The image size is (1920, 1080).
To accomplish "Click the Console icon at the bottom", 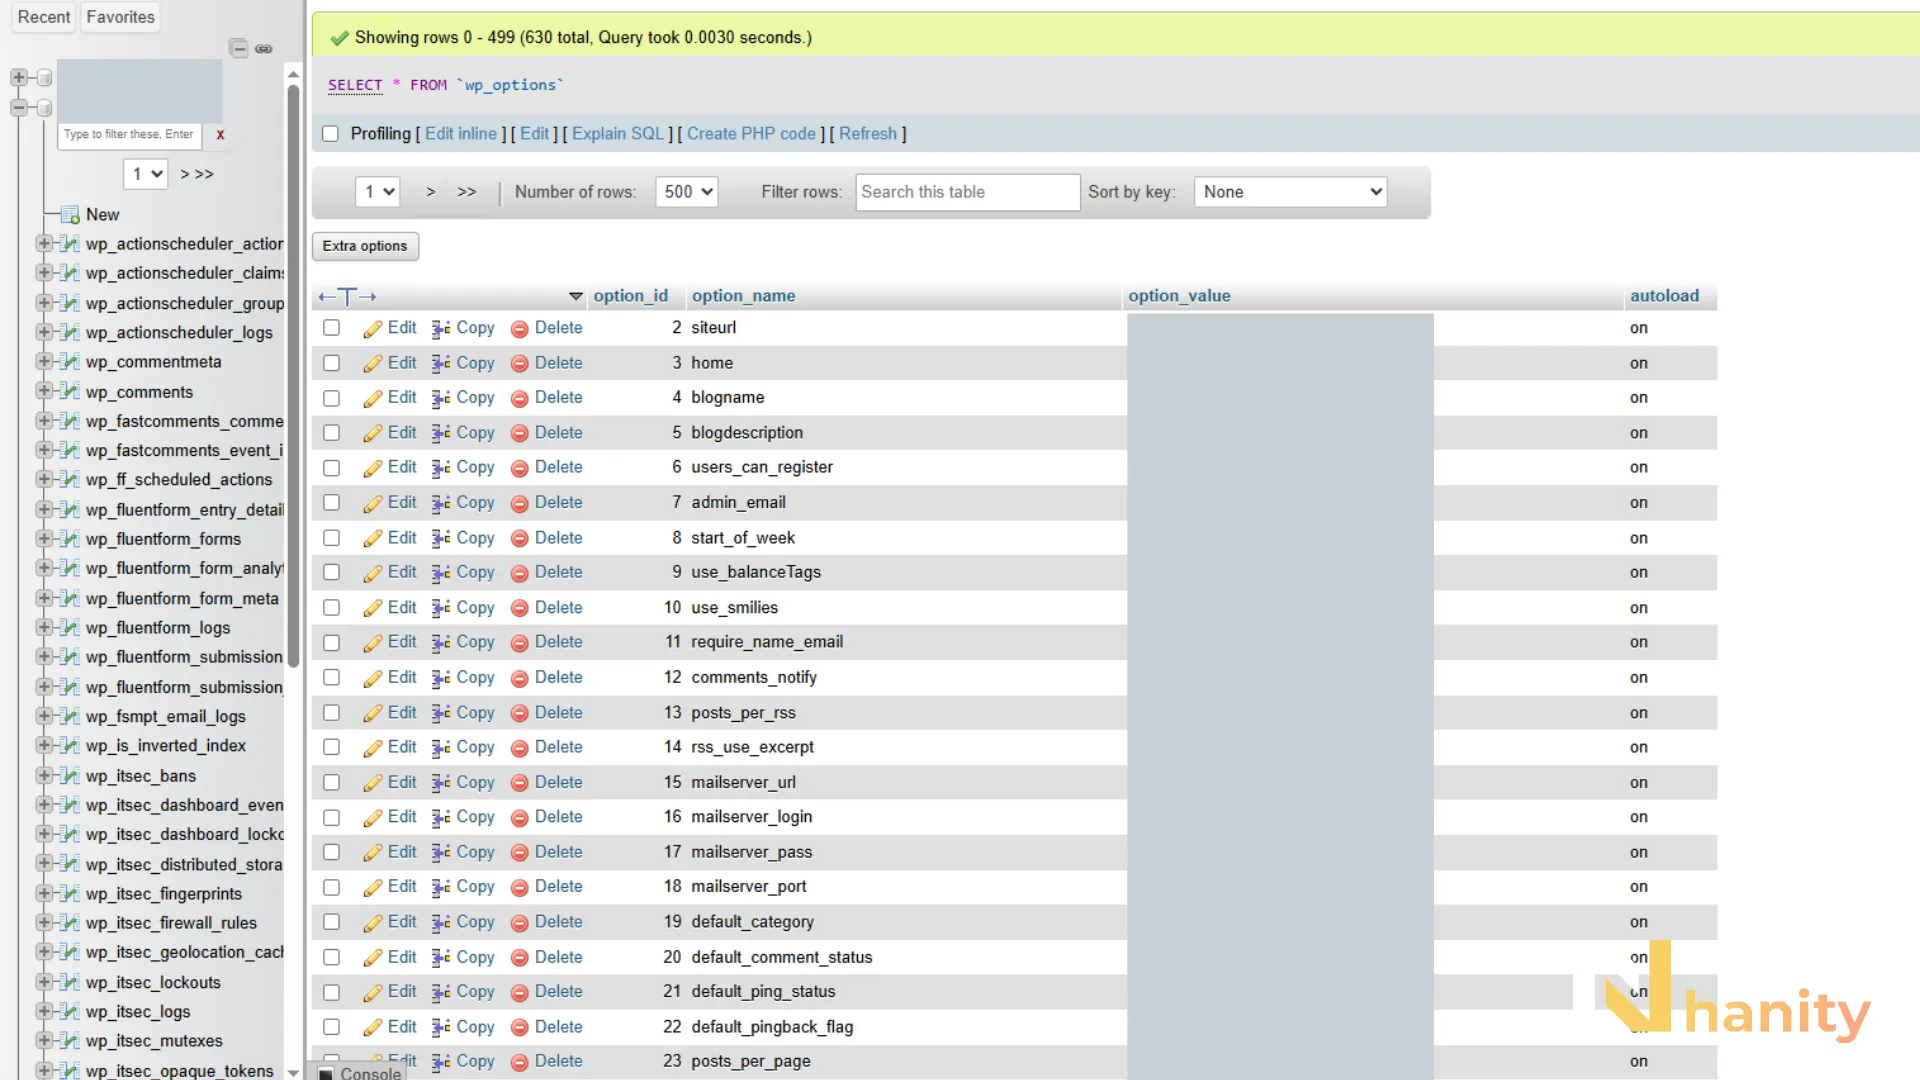I will 326,1073.
